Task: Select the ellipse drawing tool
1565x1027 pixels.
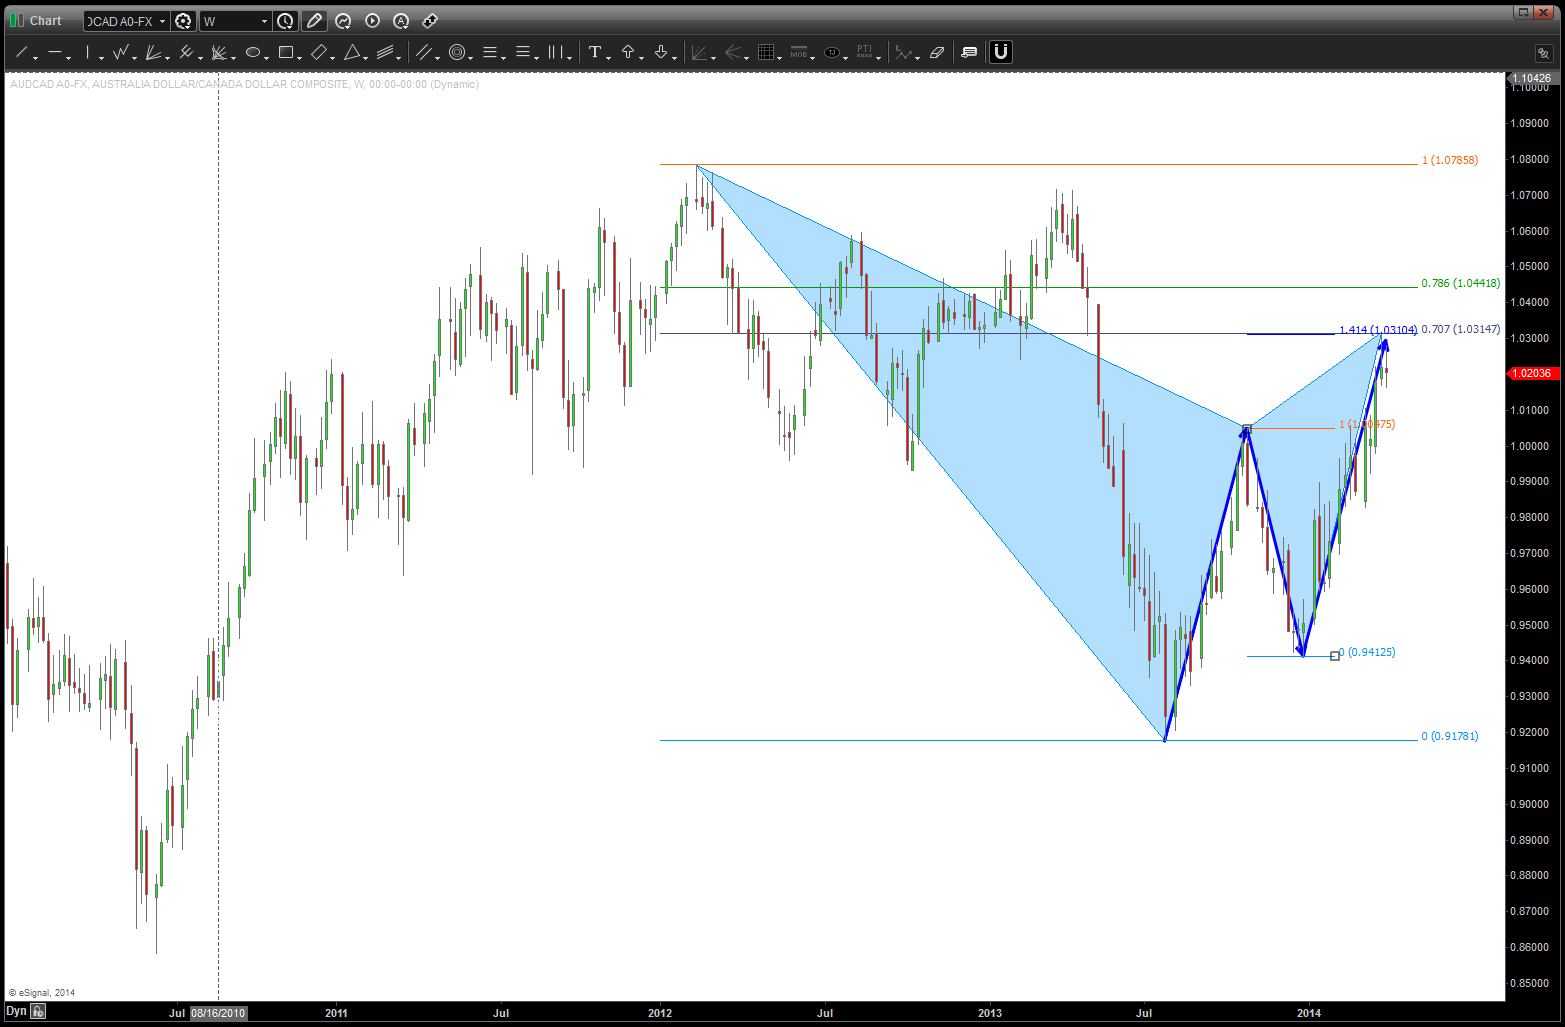Action: coord(253,52)
